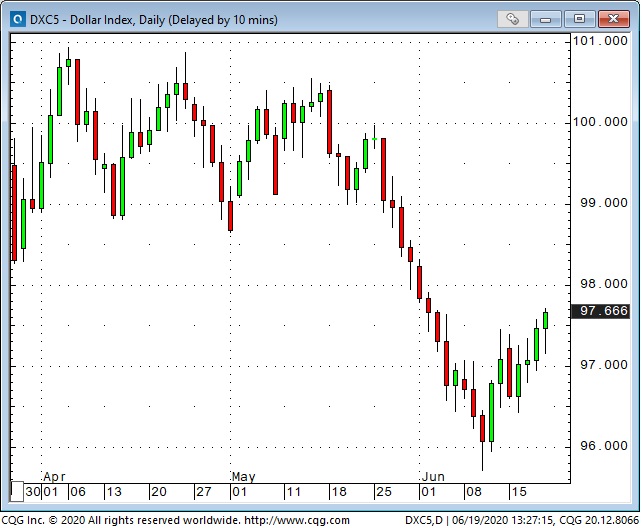Click the 06 date label in April
642x528 pixels.
(78, 492)
